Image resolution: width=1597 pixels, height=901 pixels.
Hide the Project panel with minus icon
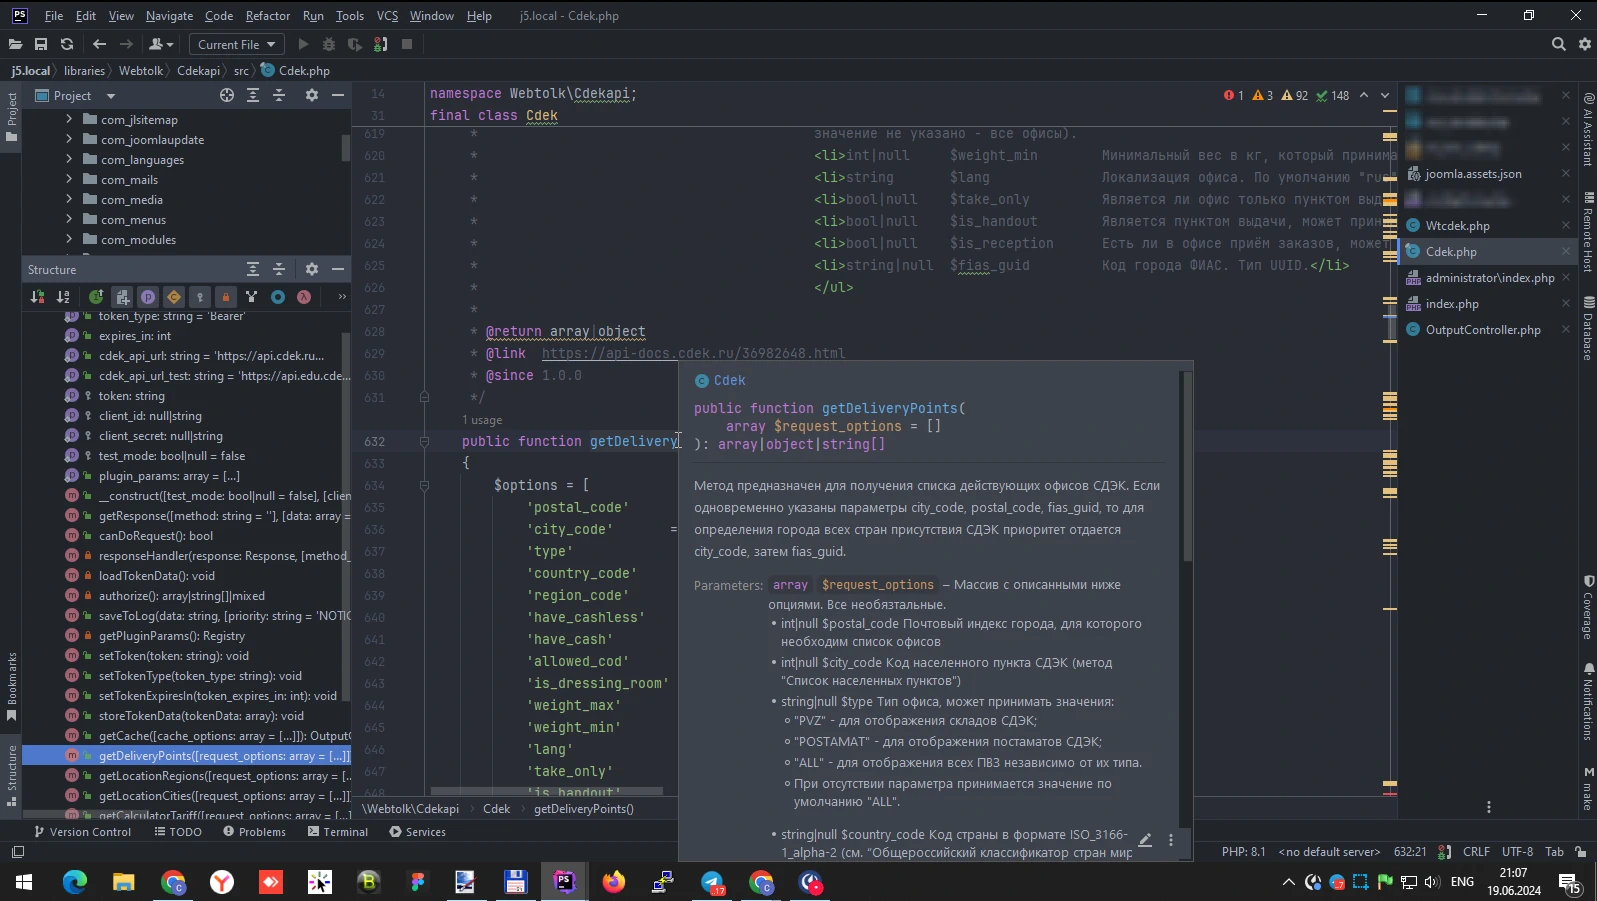(338, 95)
